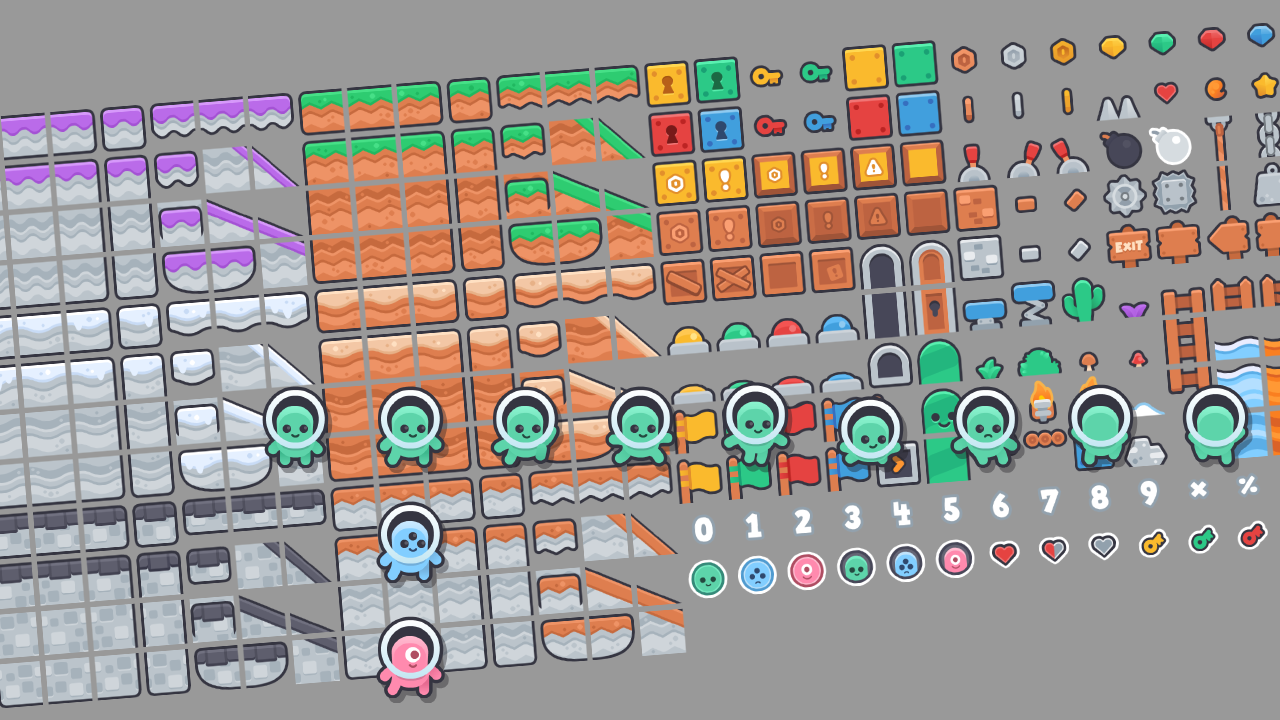Pick the green cactus sprite
The width and height of the screenshot is (1280, 720).
click(x=1082, y=299)
